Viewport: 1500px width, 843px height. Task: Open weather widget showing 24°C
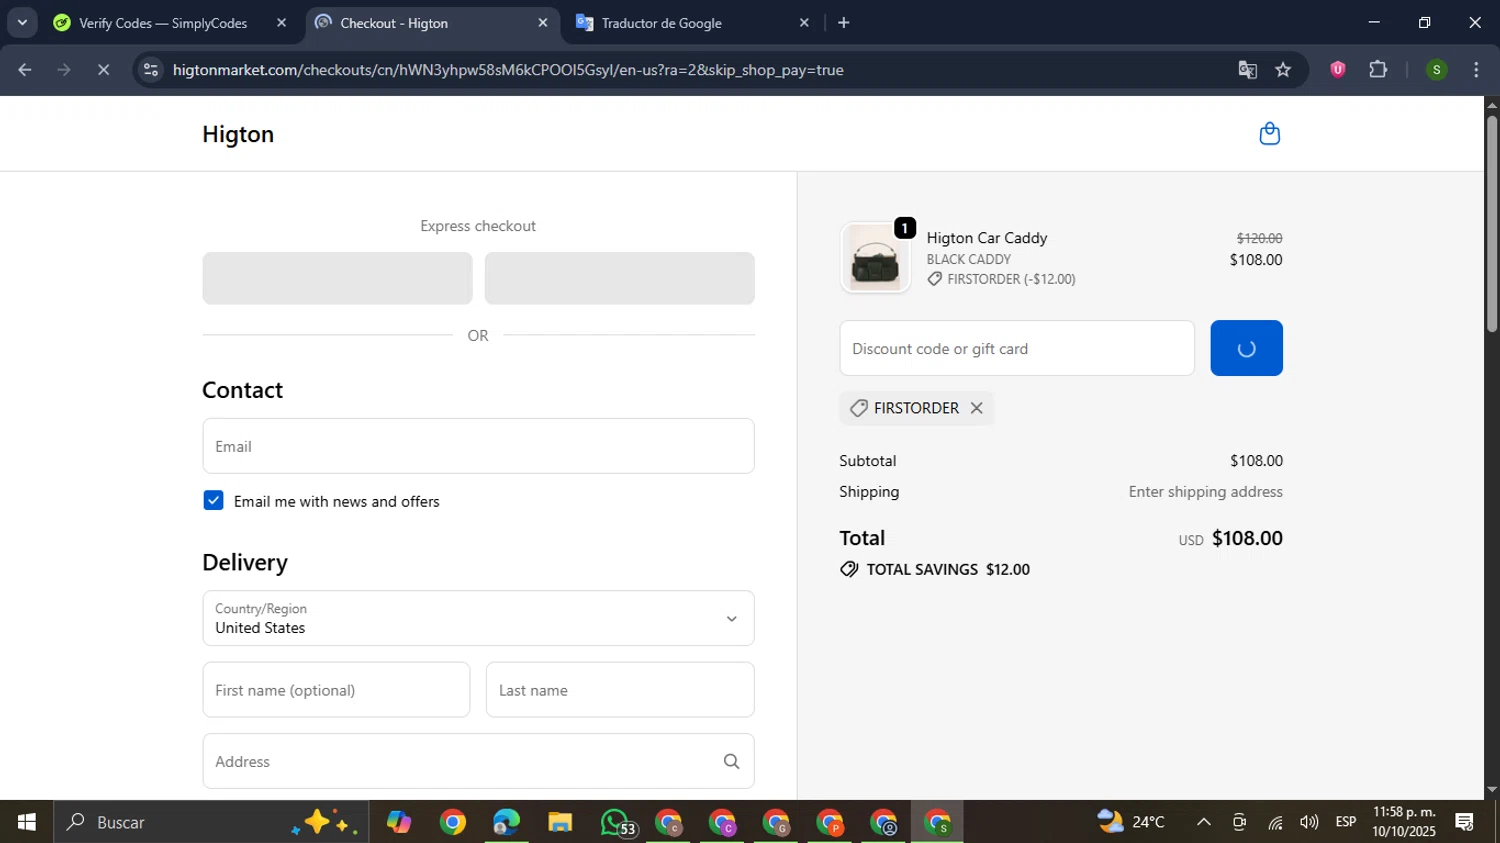tap(1131, 822)
